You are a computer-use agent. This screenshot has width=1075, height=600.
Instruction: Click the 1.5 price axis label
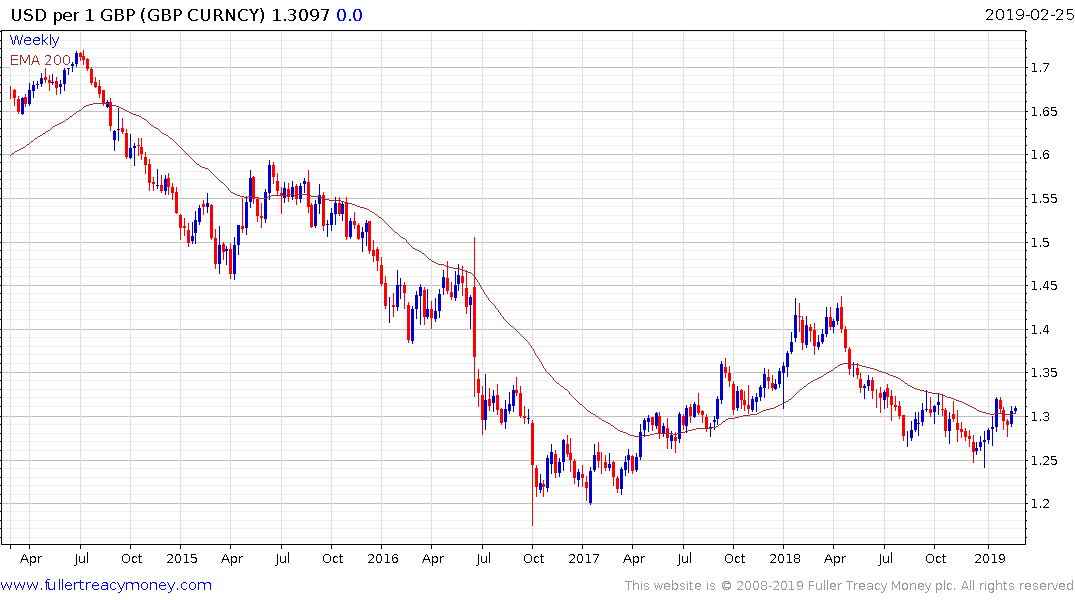(1040, 242)
